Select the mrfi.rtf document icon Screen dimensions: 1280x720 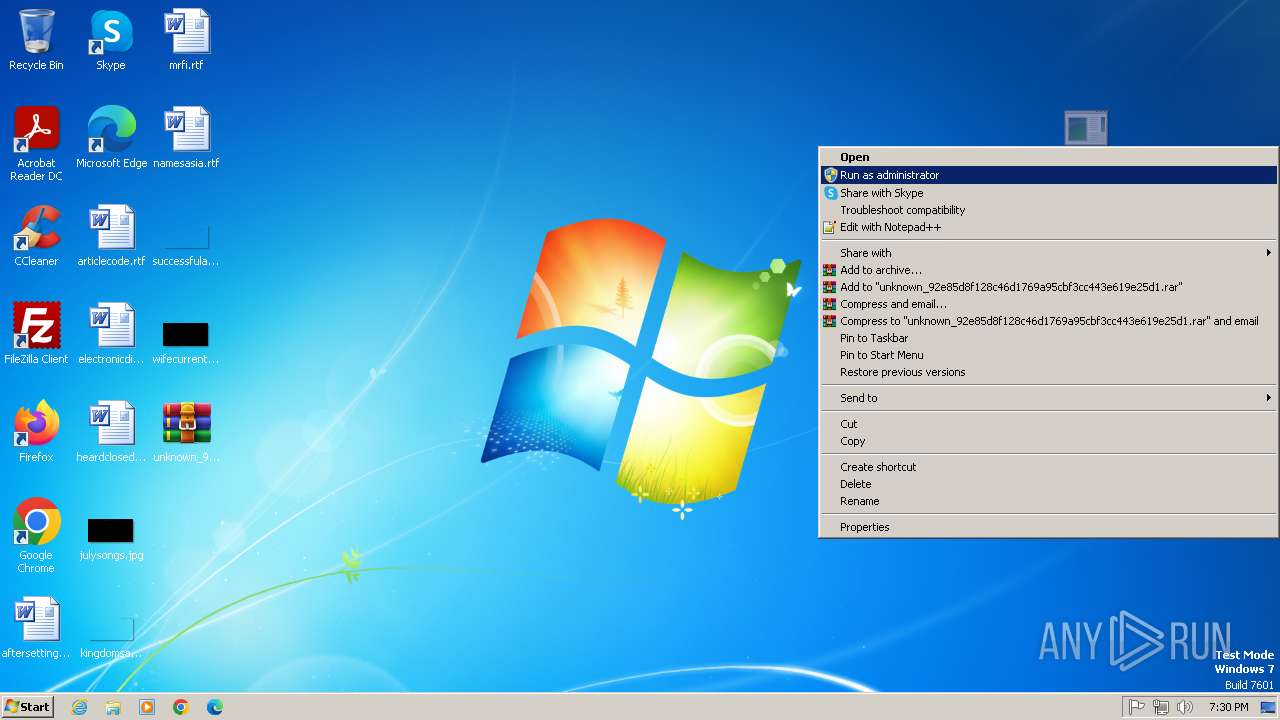(x=186, y=40)
